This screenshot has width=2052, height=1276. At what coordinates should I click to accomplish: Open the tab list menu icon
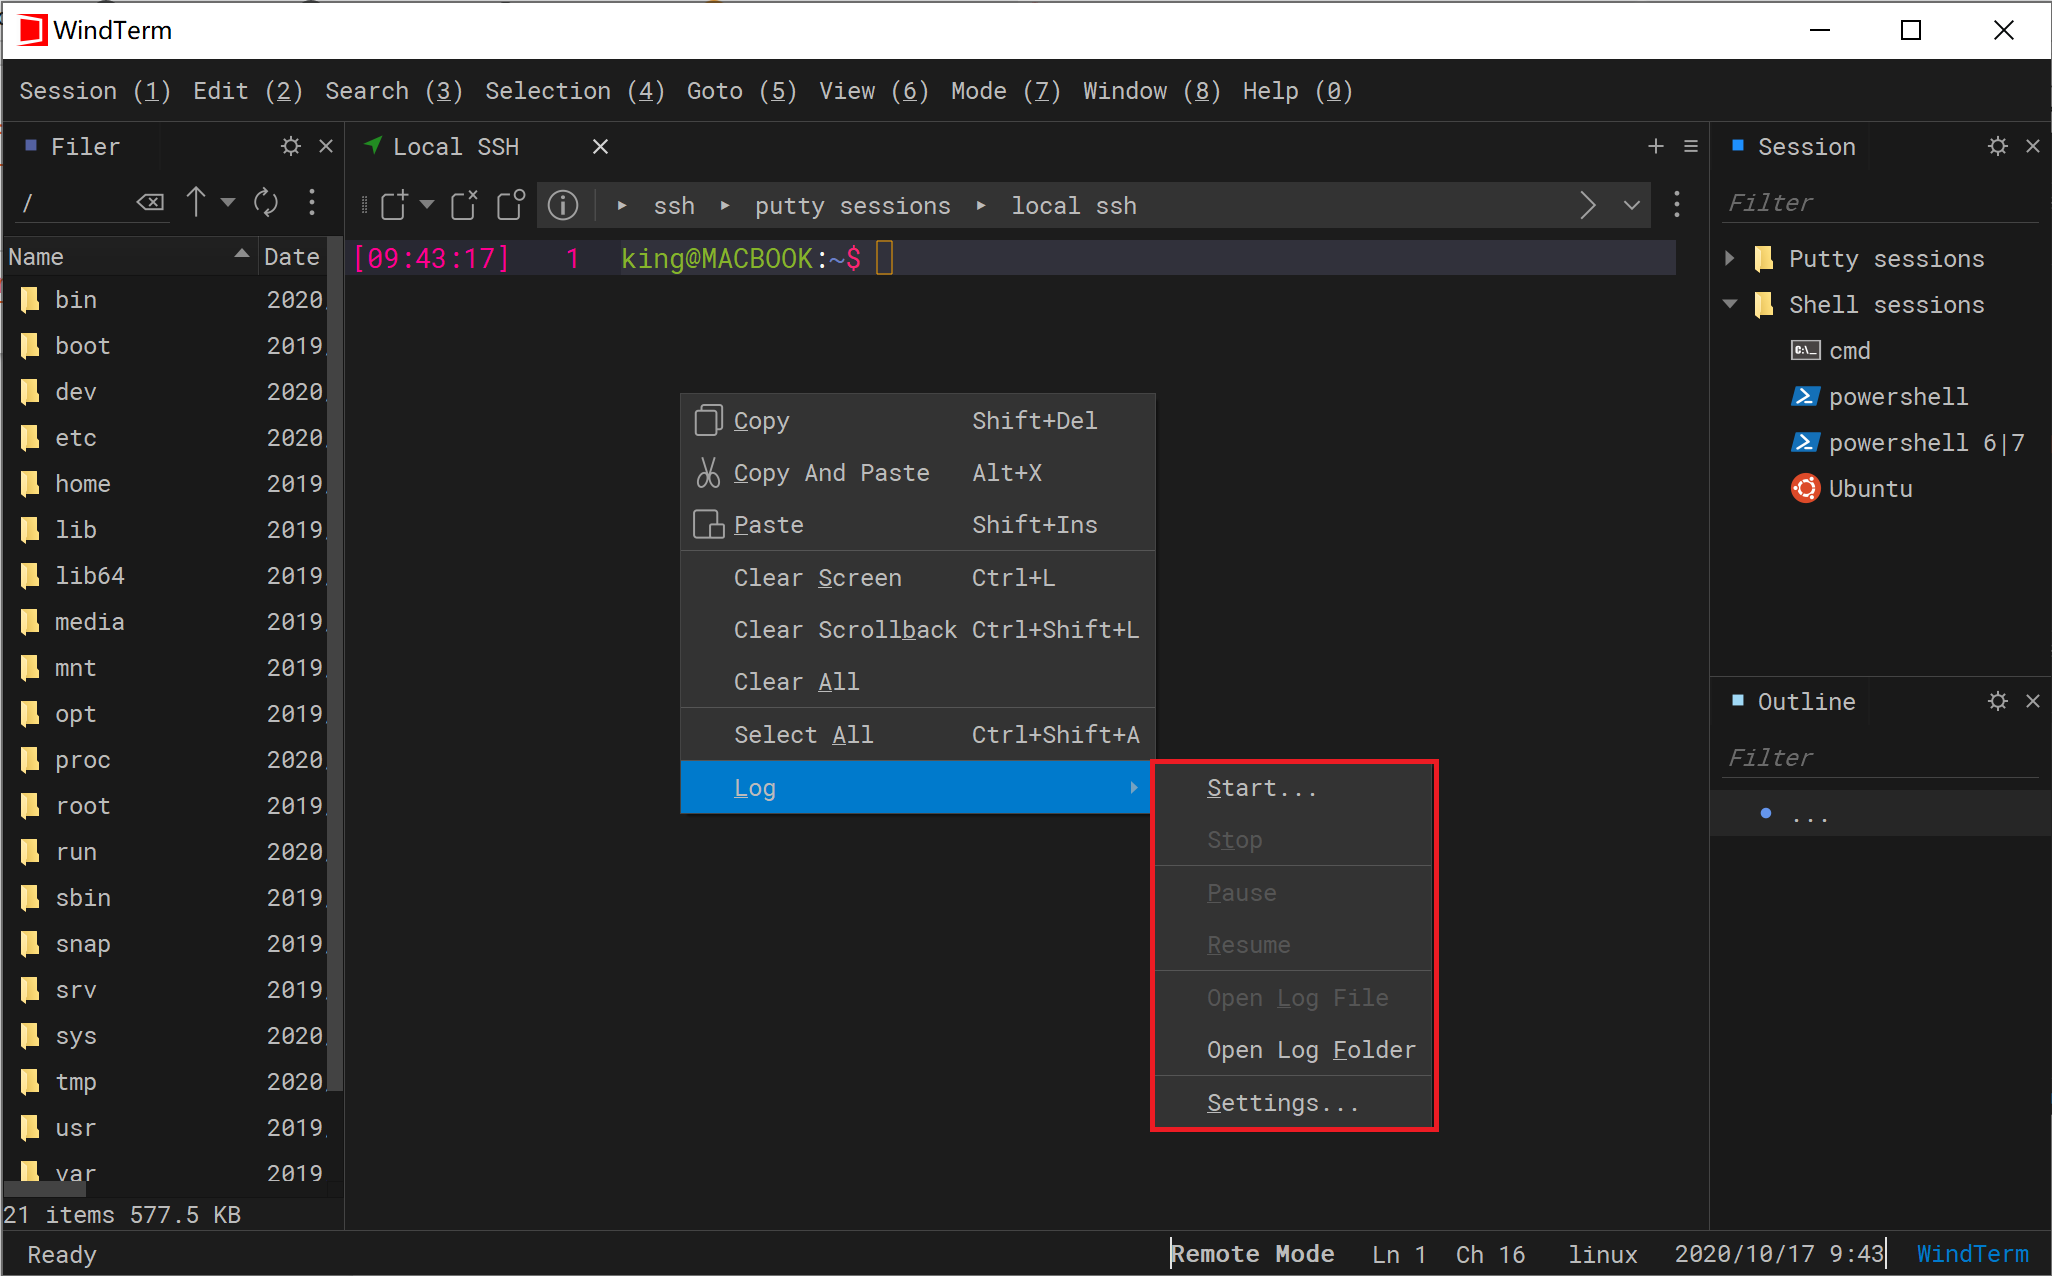1691,147
